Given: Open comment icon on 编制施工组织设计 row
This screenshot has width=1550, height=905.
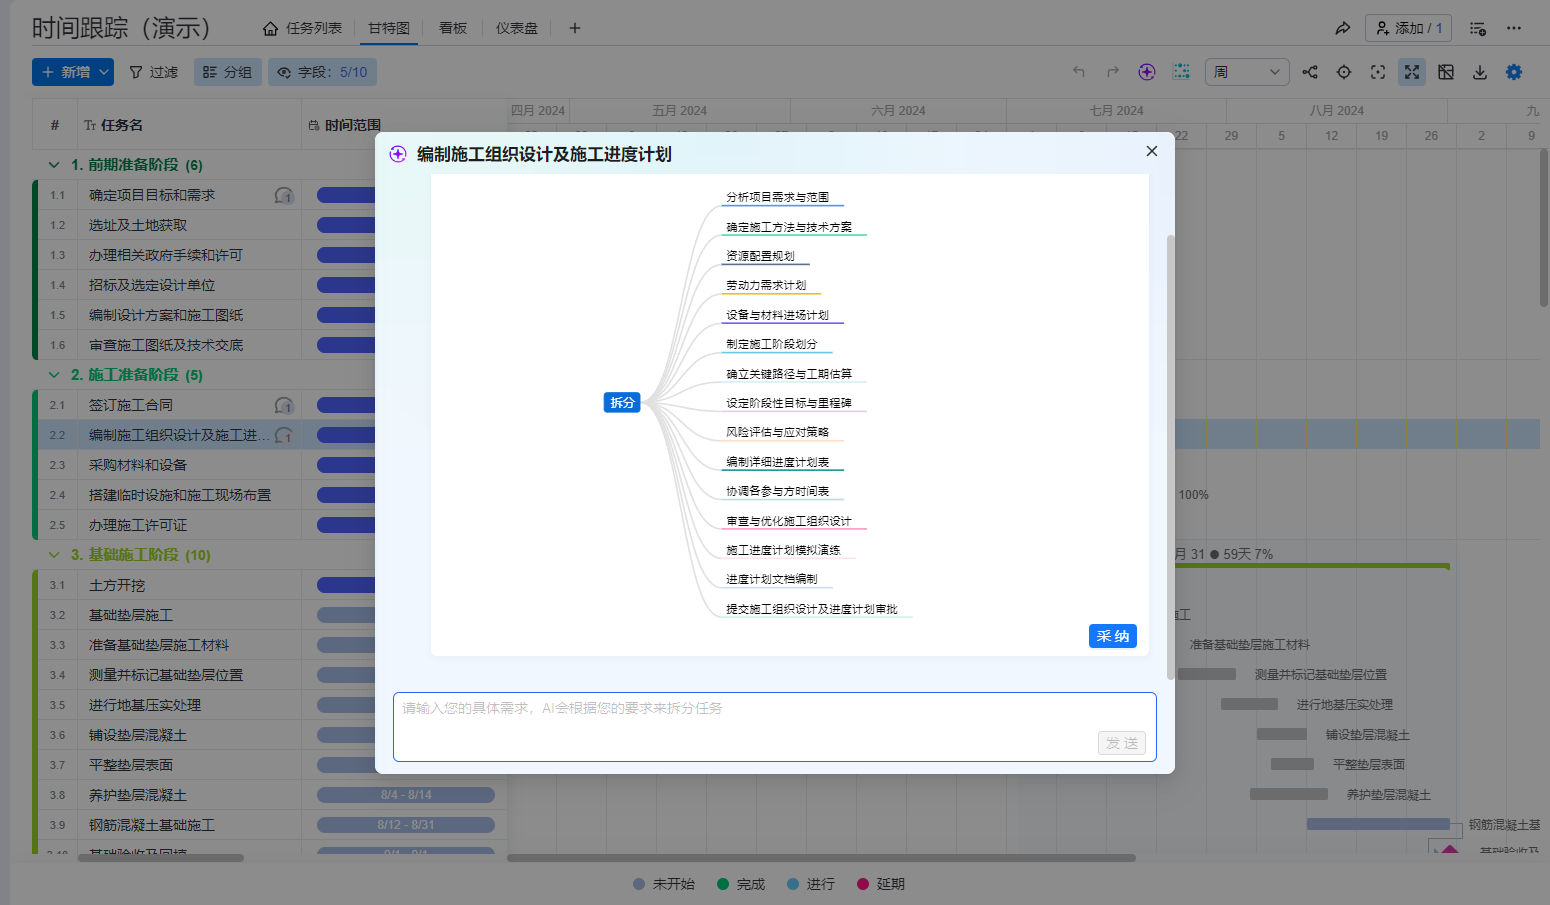Looking at the screenshot, I should point(284,436).
